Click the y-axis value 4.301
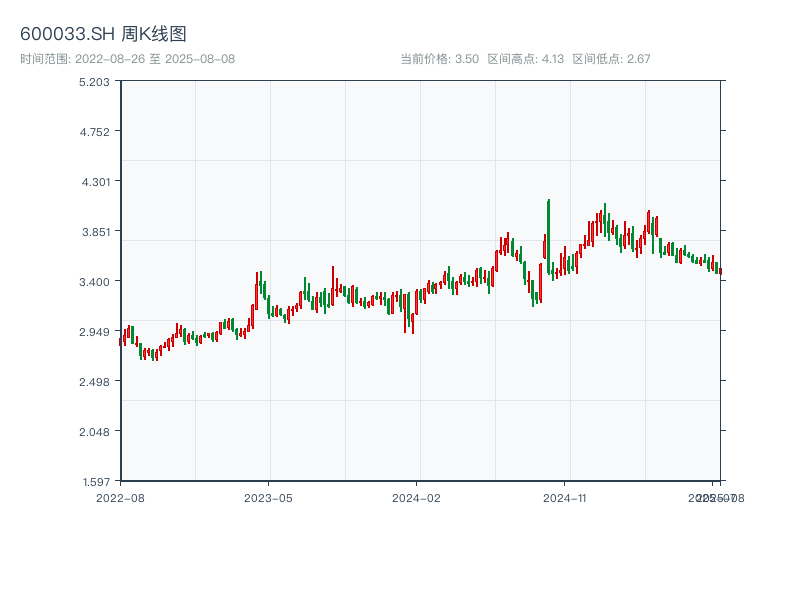The width and height of the screenshot is (800, 600). (96, 182)
